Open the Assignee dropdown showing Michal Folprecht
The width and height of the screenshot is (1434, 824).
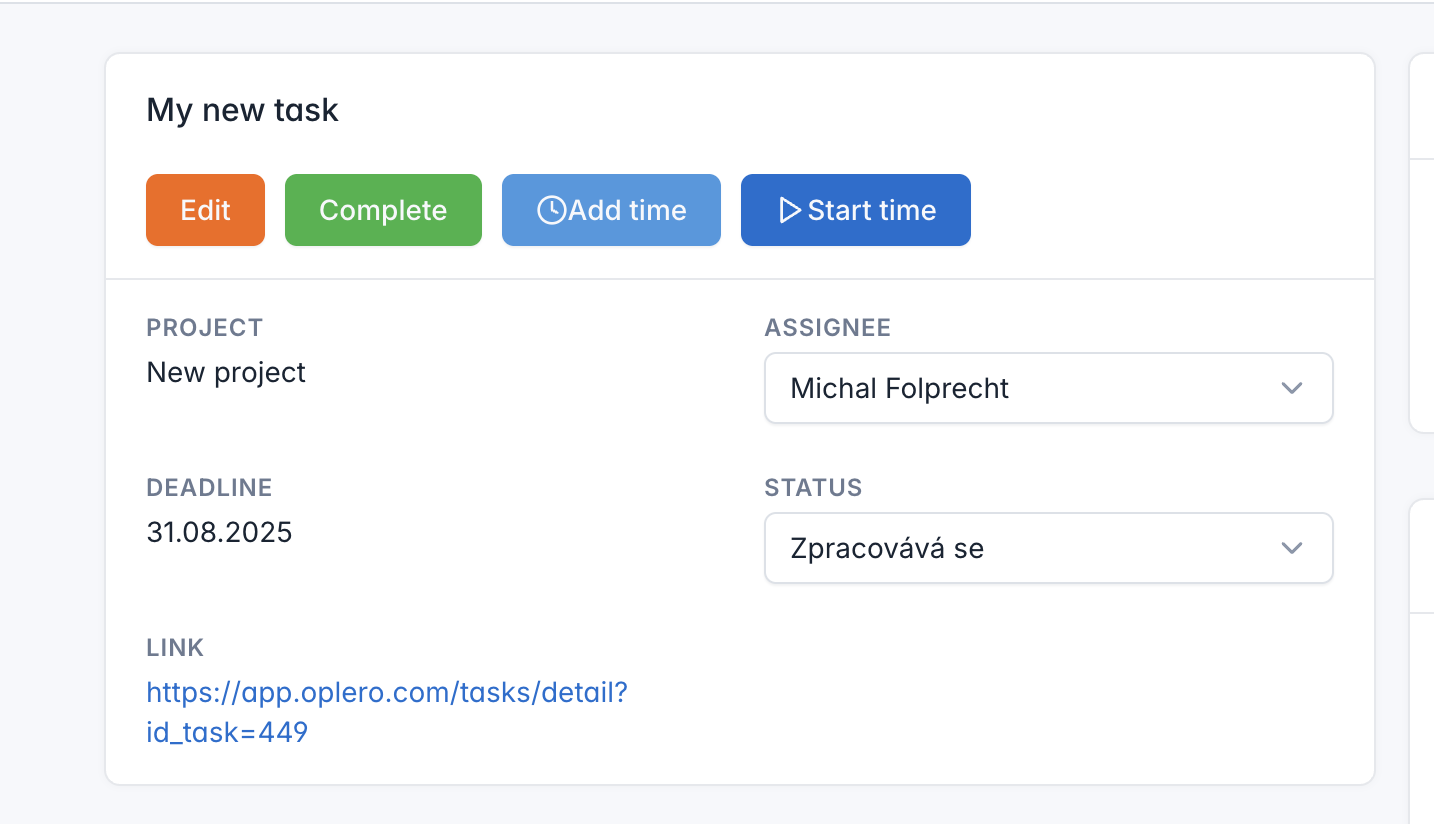(x=1048, y=388)
